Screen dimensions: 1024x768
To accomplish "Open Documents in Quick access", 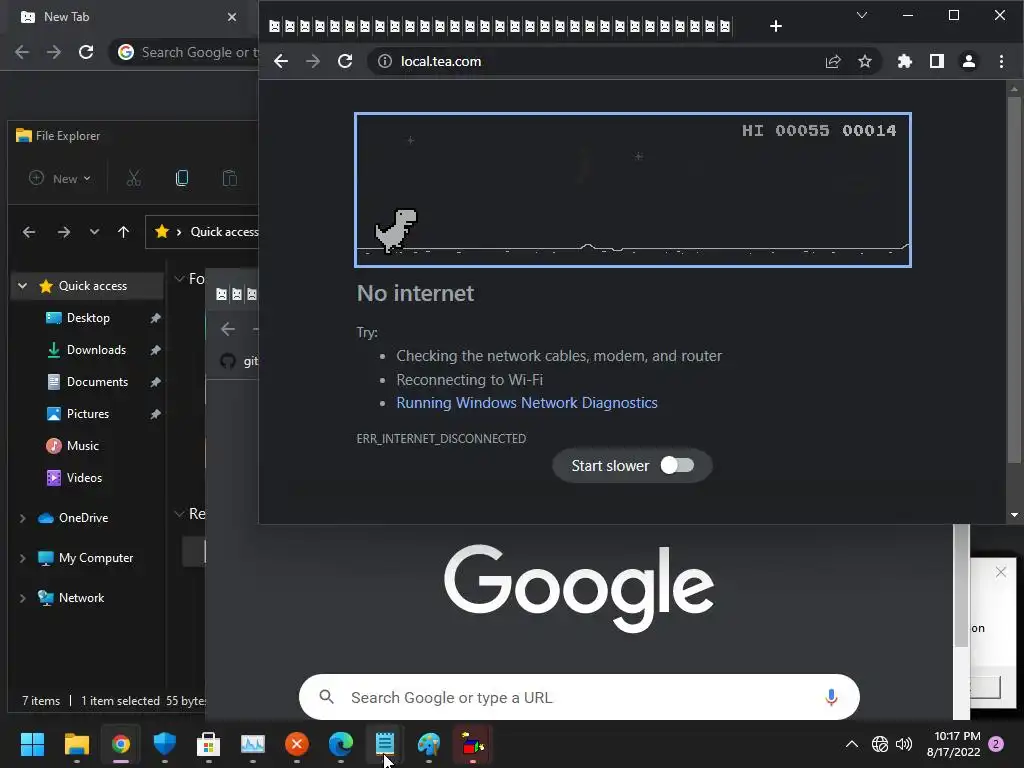I will click(97, 382).
